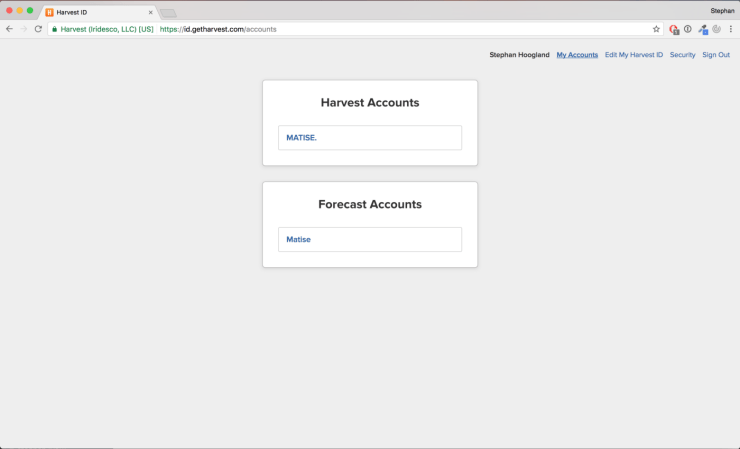Click Sign Out
This screenshot has width=740, height=449.
point(716,55)
